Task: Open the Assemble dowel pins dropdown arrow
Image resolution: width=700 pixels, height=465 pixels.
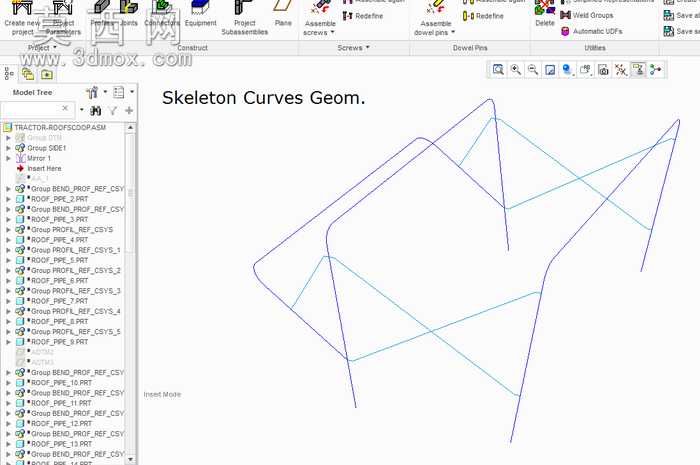Action: pos(453,32)
